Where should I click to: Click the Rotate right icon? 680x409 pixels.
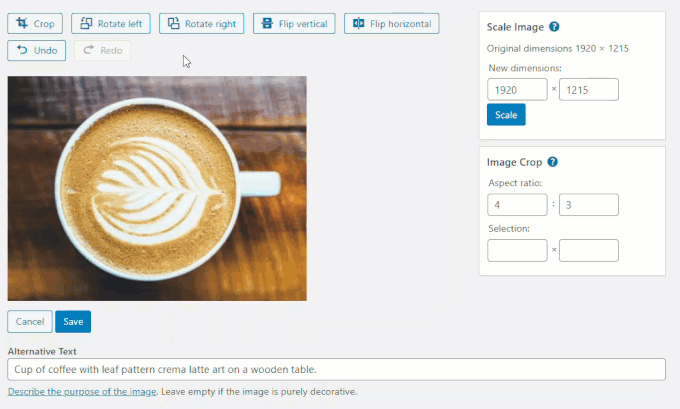173,23
